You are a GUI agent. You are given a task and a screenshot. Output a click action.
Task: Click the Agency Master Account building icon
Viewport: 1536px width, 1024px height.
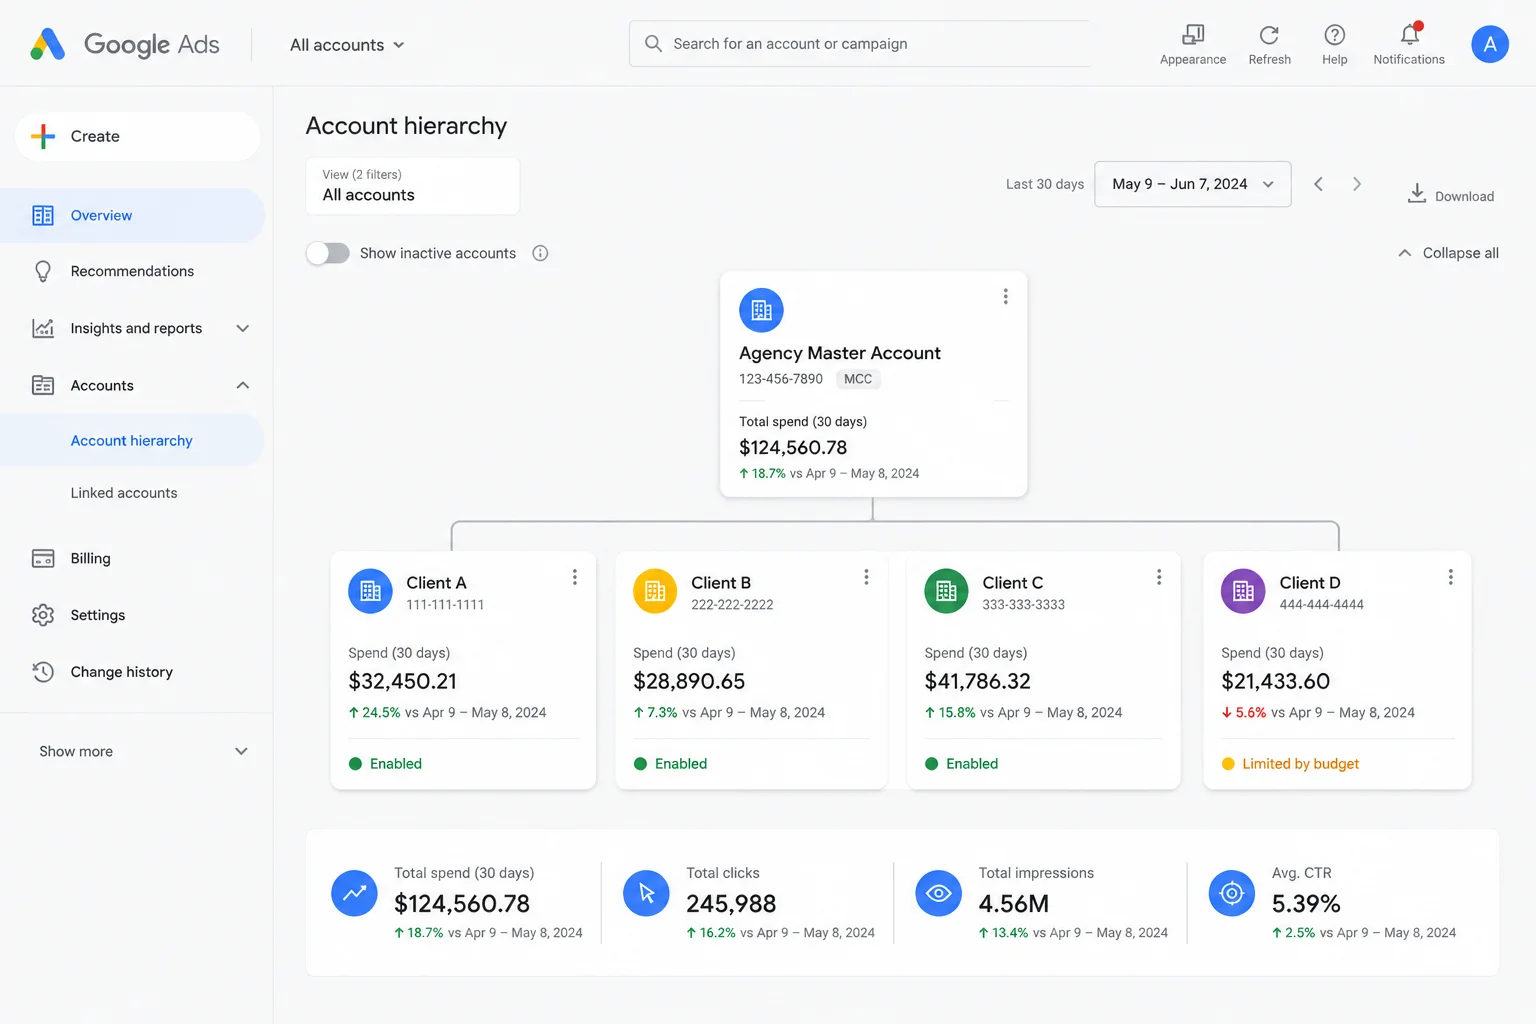(761, 310)
